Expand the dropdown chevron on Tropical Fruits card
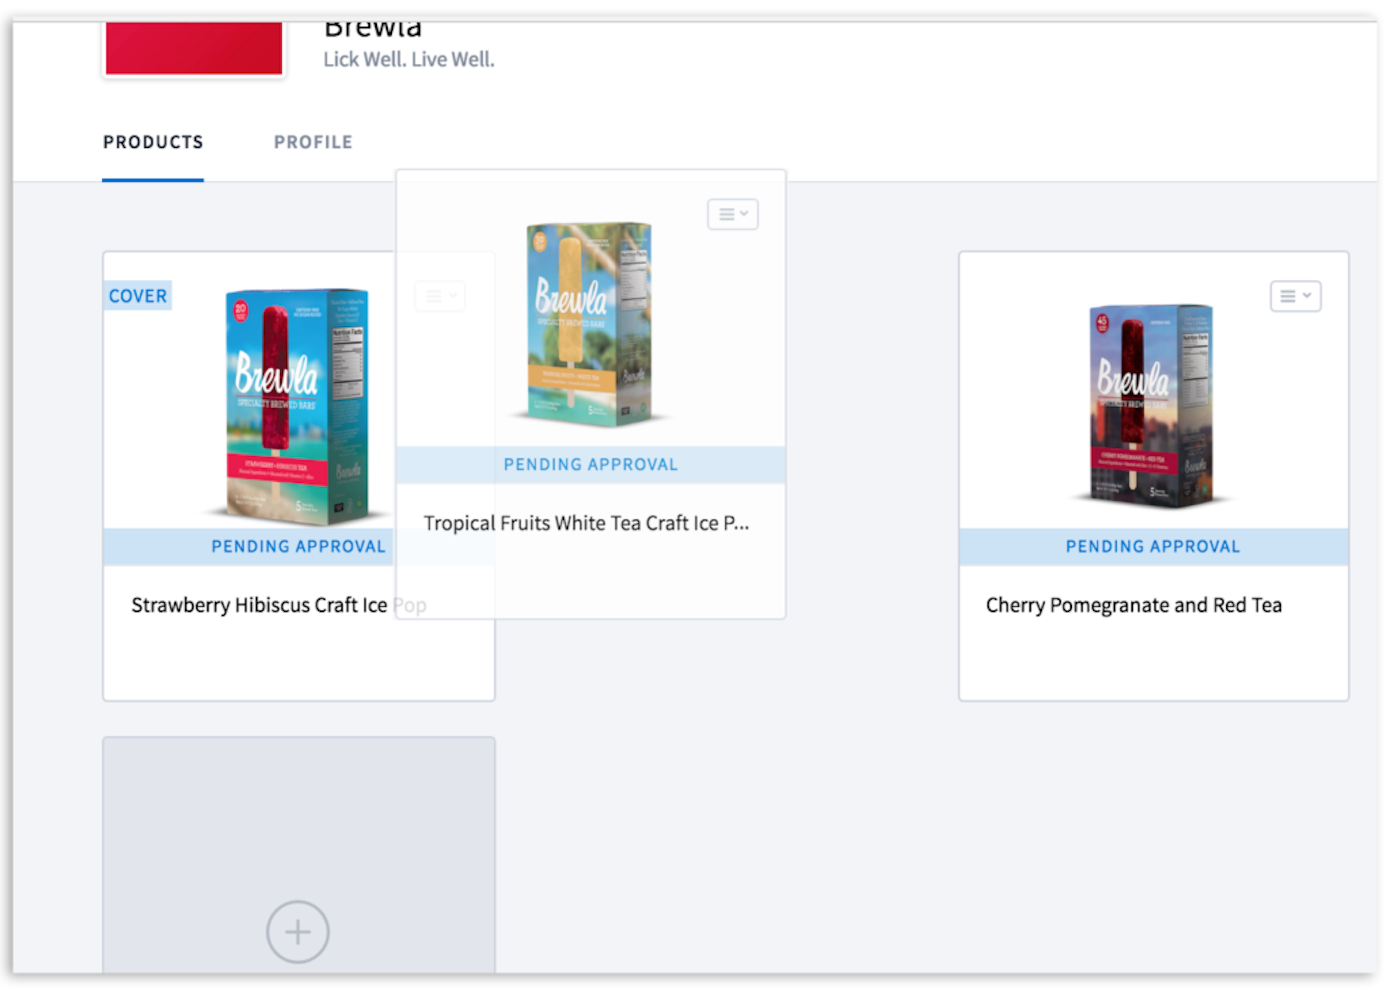The image size is (1390, 990). coord(743,214)
